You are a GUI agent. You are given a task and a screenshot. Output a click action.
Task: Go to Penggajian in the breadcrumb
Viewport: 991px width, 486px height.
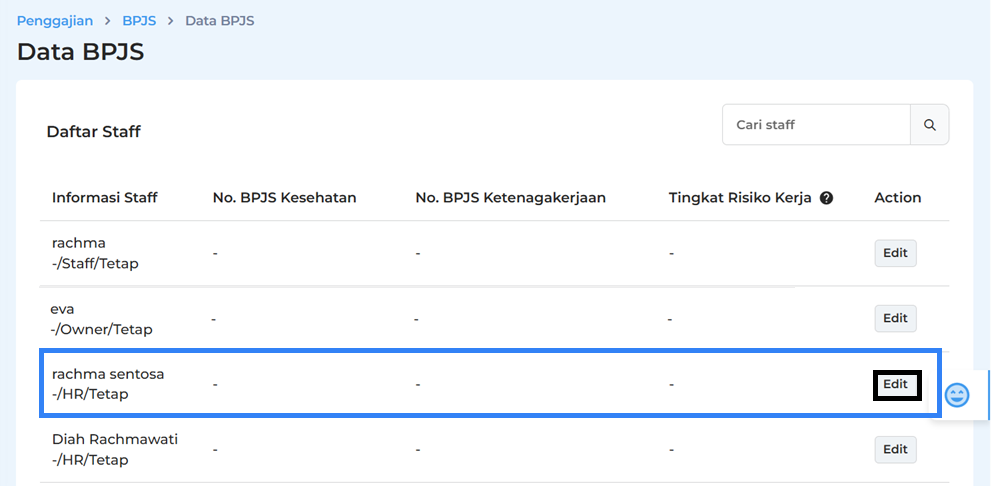point(55,21)
